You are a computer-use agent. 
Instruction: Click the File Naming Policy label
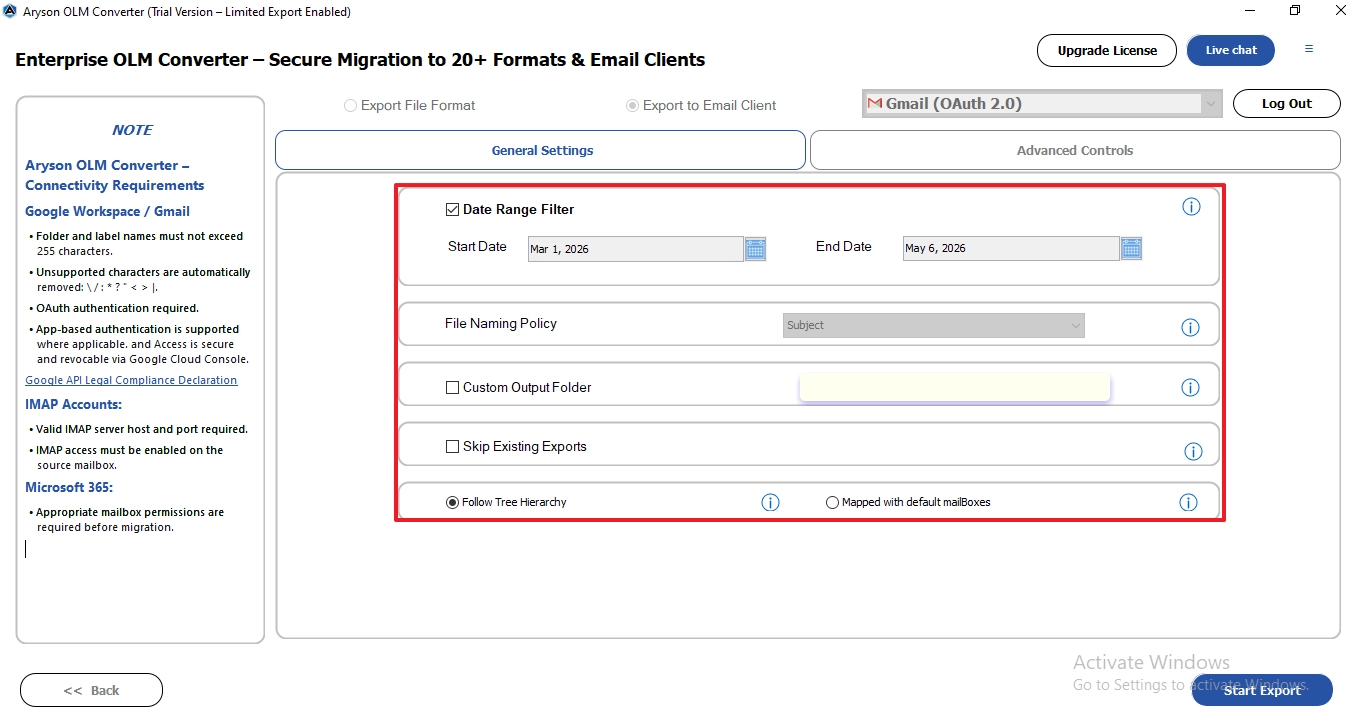501,323
